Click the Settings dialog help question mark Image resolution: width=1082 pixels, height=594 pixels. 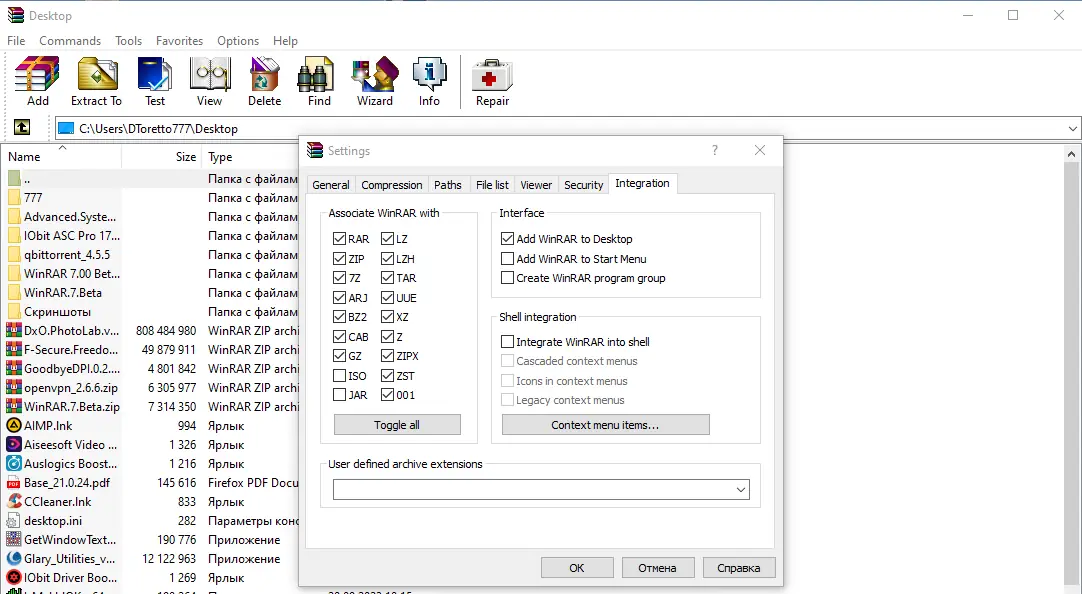click(715, 150)
